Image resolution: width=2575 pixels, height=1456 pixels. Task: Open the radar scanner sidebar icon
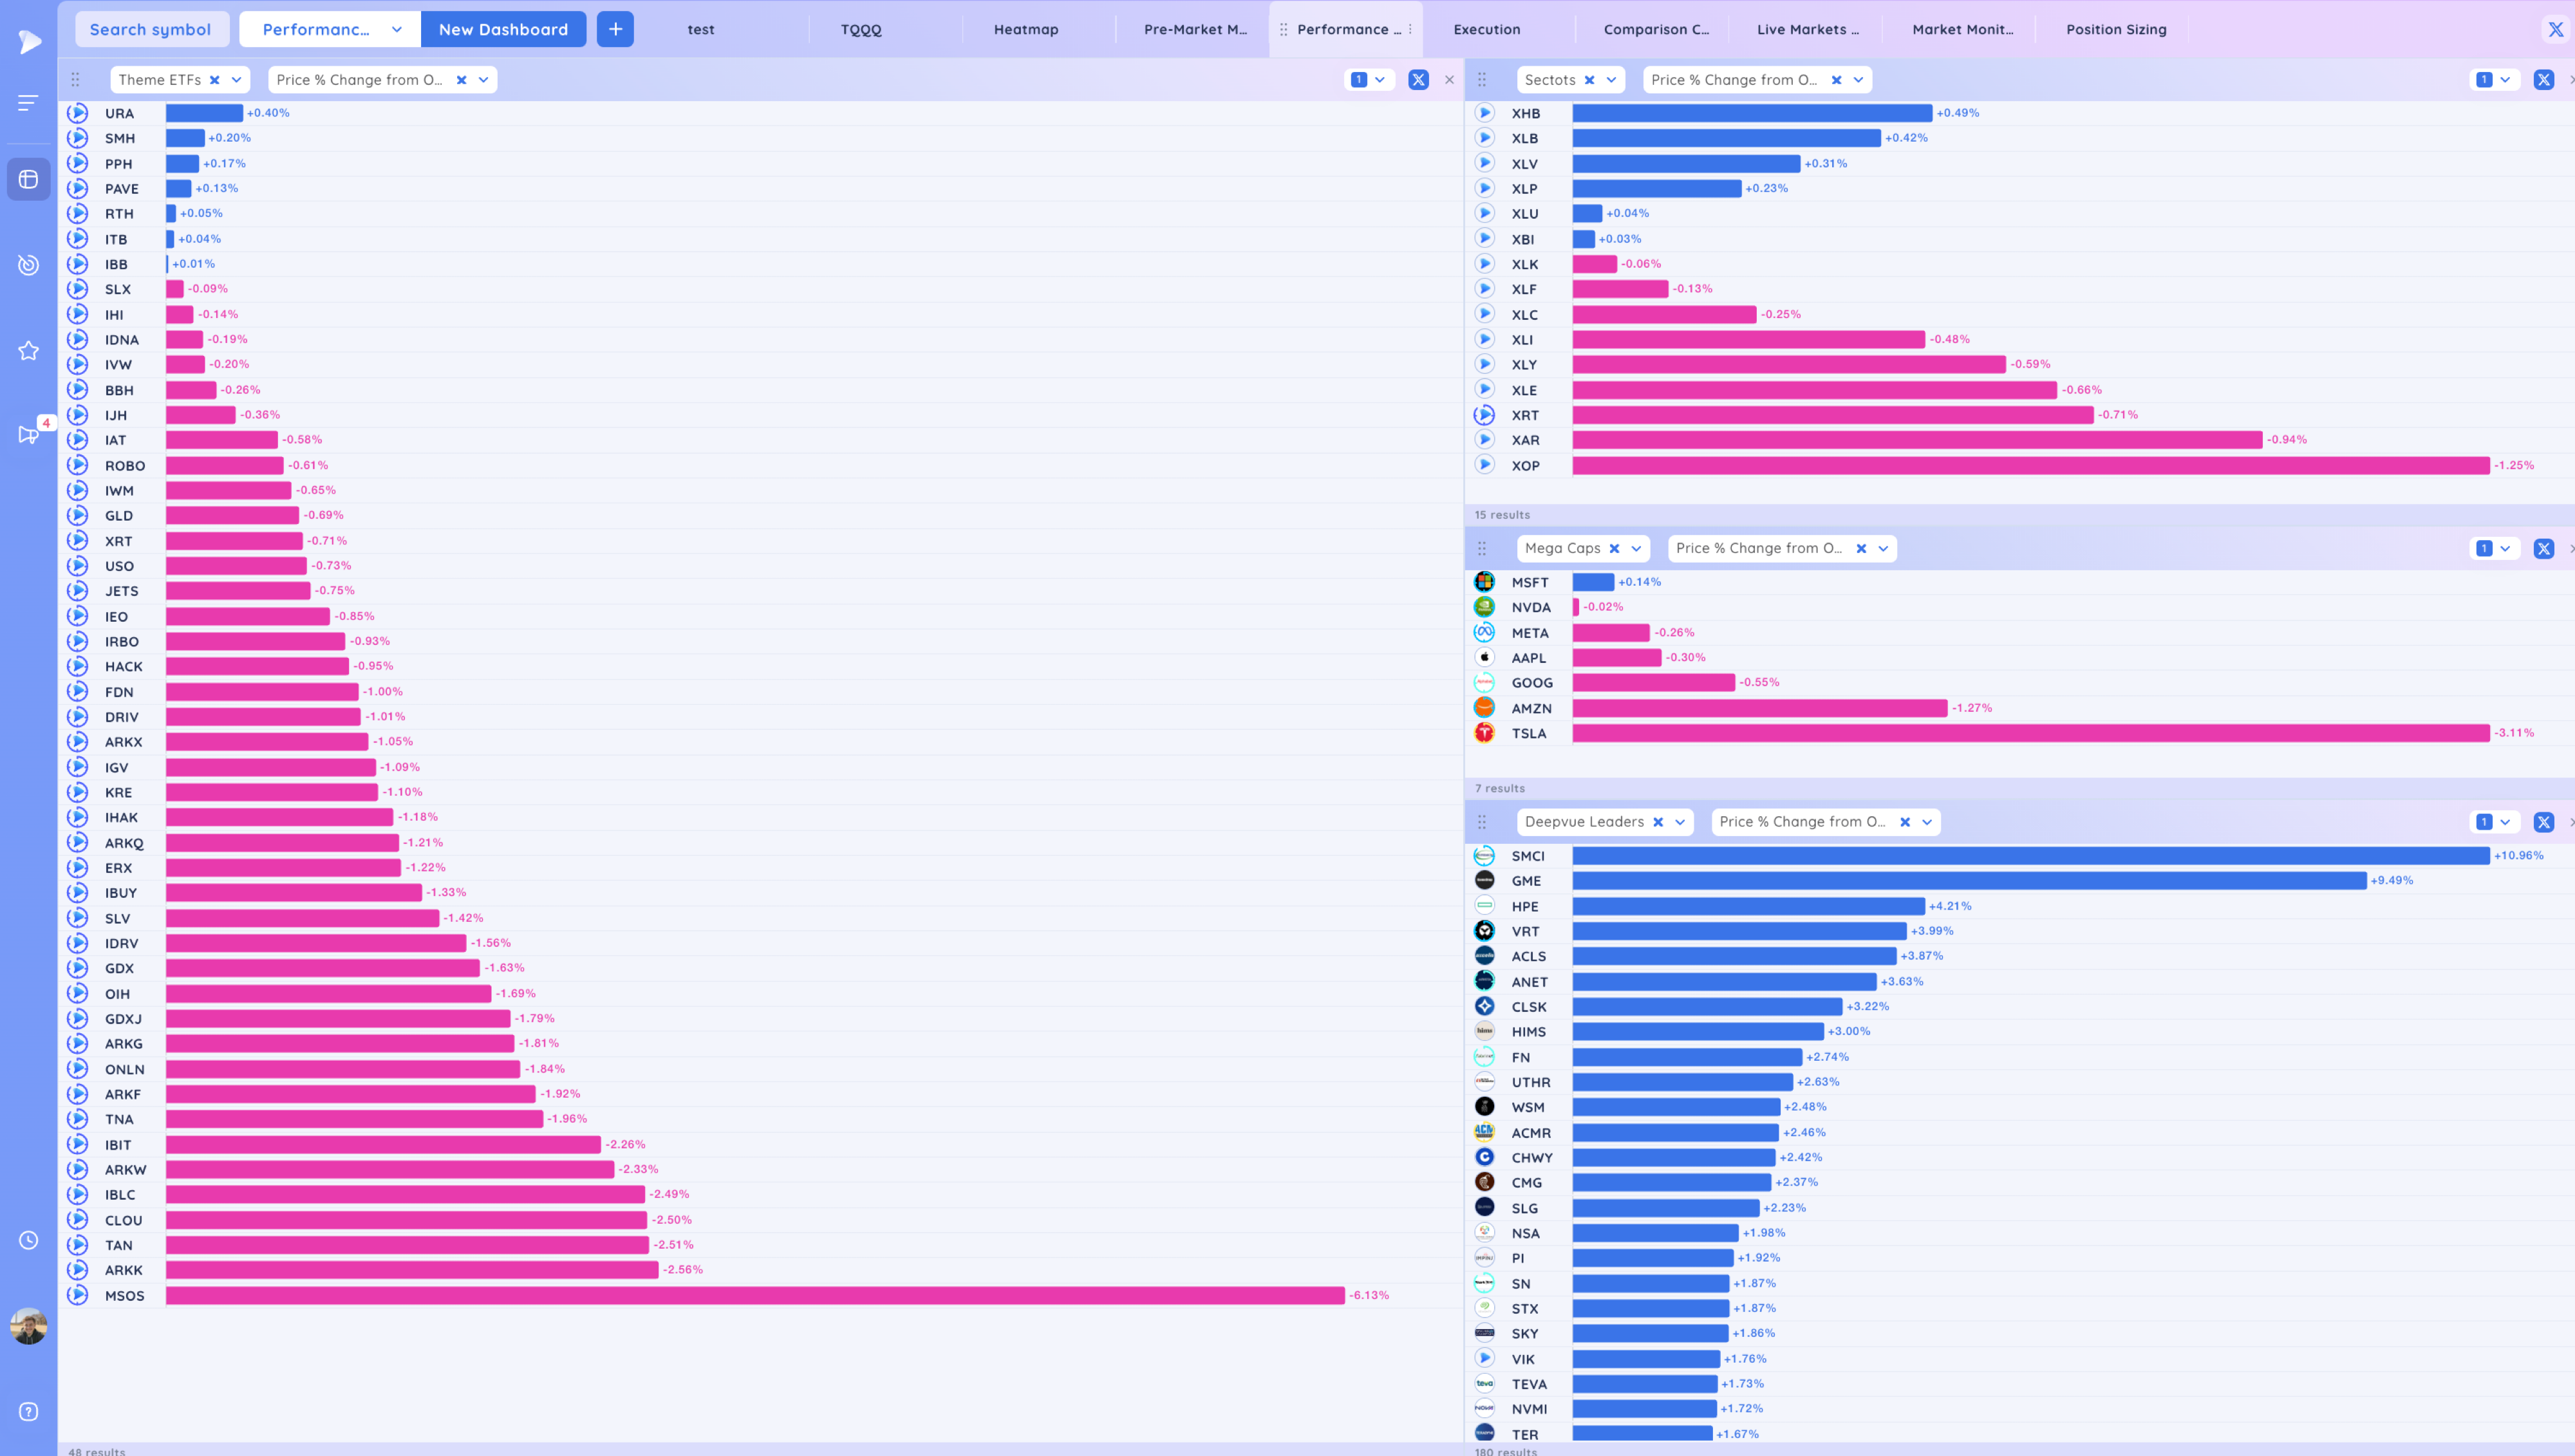(28, 264)
